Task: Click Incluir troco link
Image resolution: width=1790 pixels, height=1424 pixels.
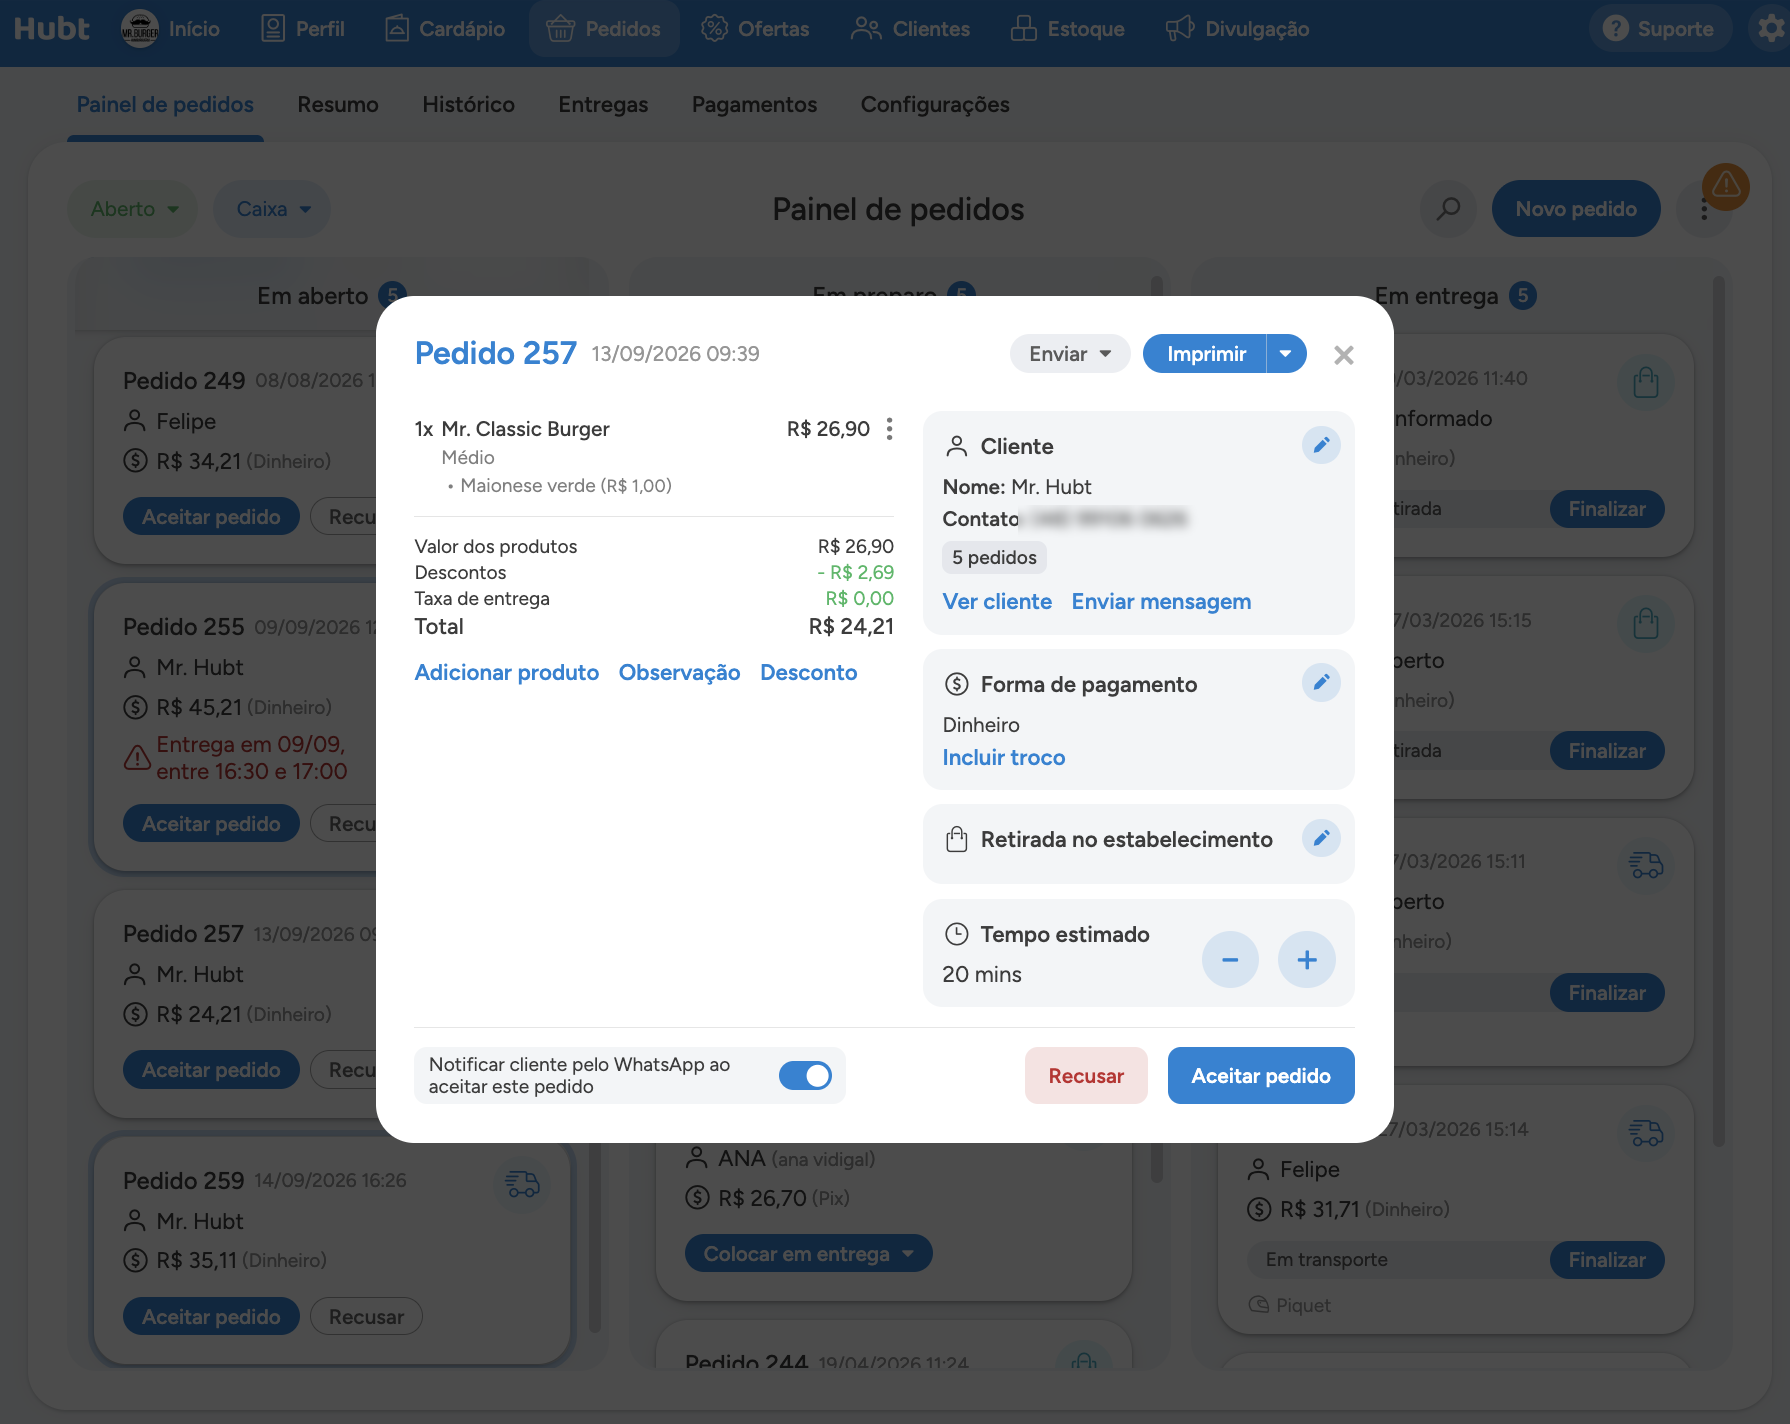Action: coord(1004,758)
